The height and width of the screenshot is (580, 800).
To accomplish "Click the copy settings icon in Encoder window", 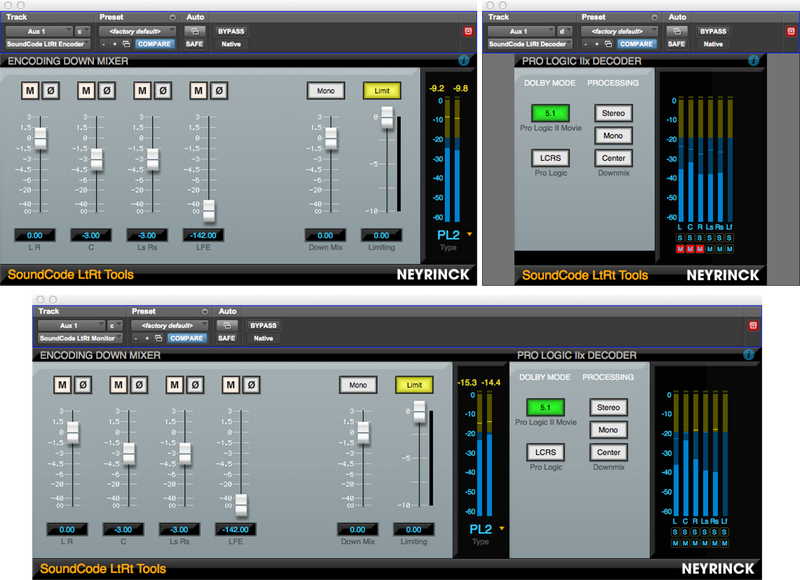I will tap(127, 44).
